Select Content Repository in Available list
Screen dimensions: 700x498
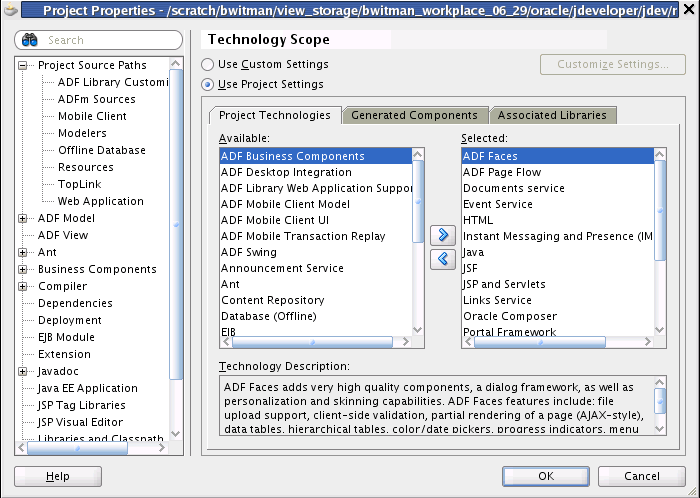tap(316, 300)
